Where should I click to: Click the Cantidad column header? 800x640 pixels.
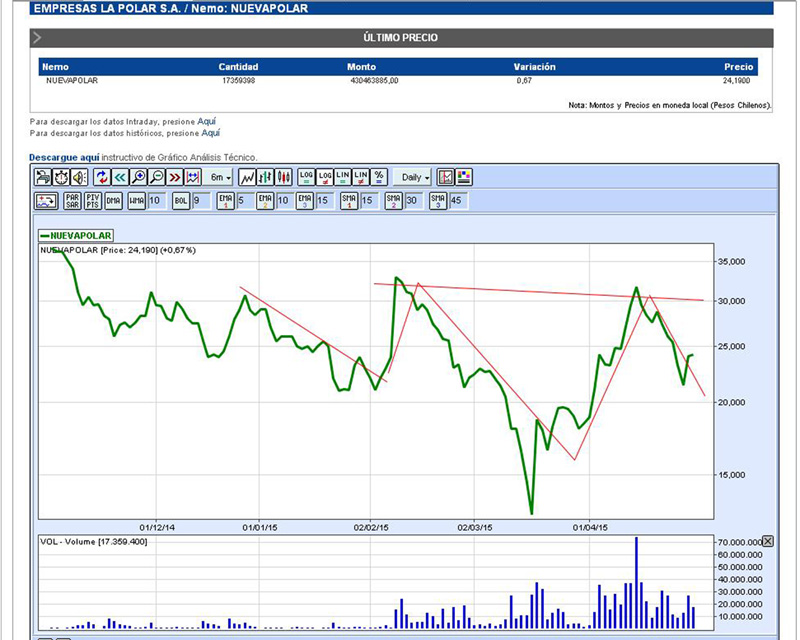click(x=238, y=67)
